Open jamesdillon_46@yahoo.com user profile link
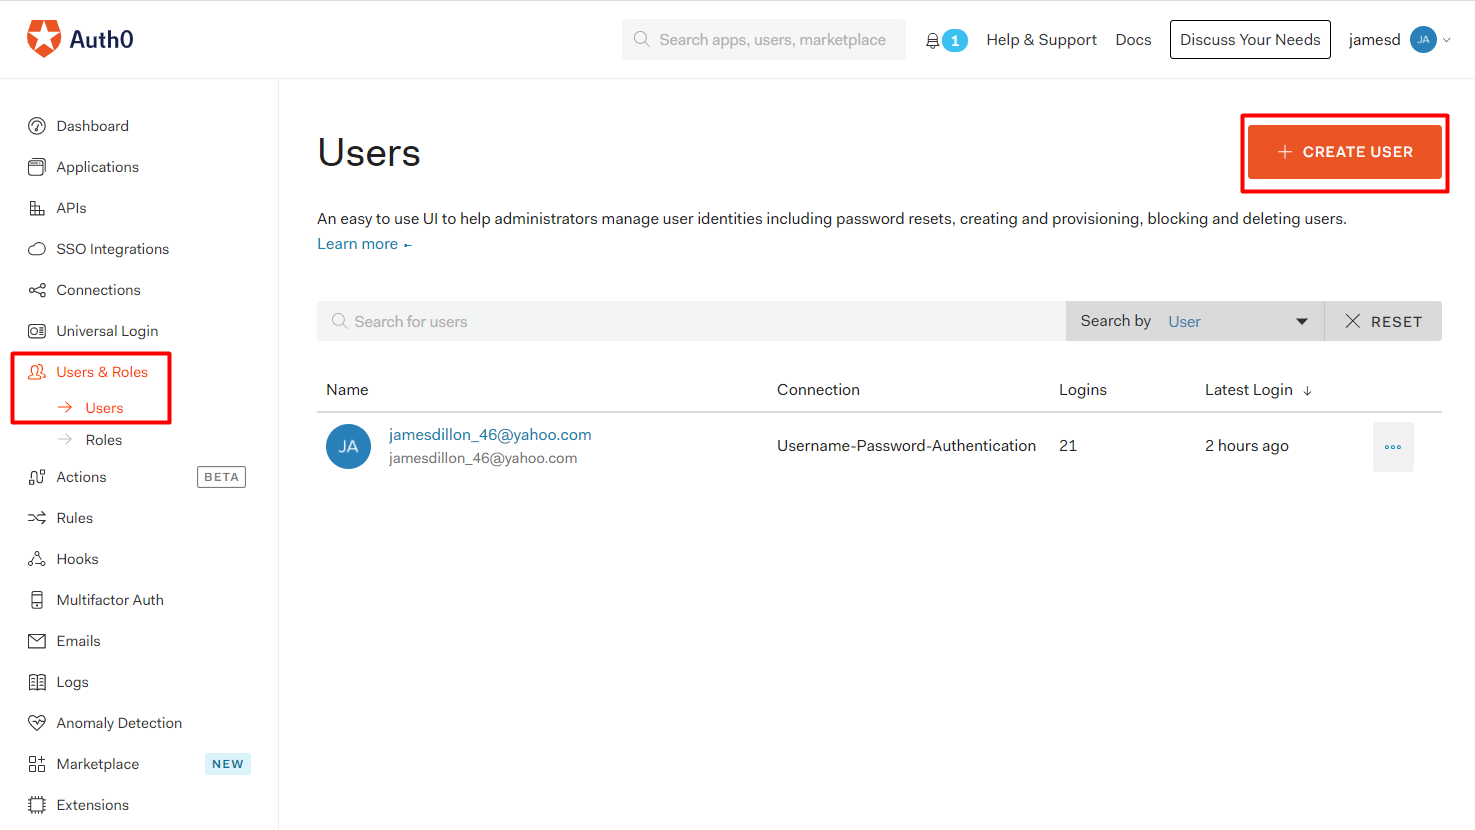The width and height of the screenshot is (1475, 830). coord(490,435)
